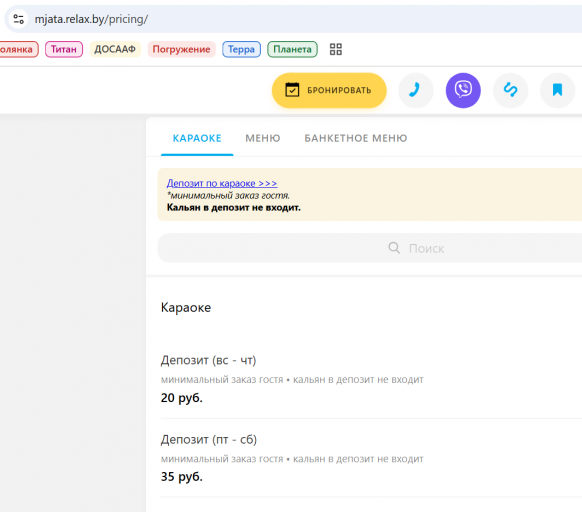582x512 pixels.
Task: Click the search magnifier icon
Action: (394, 248)
